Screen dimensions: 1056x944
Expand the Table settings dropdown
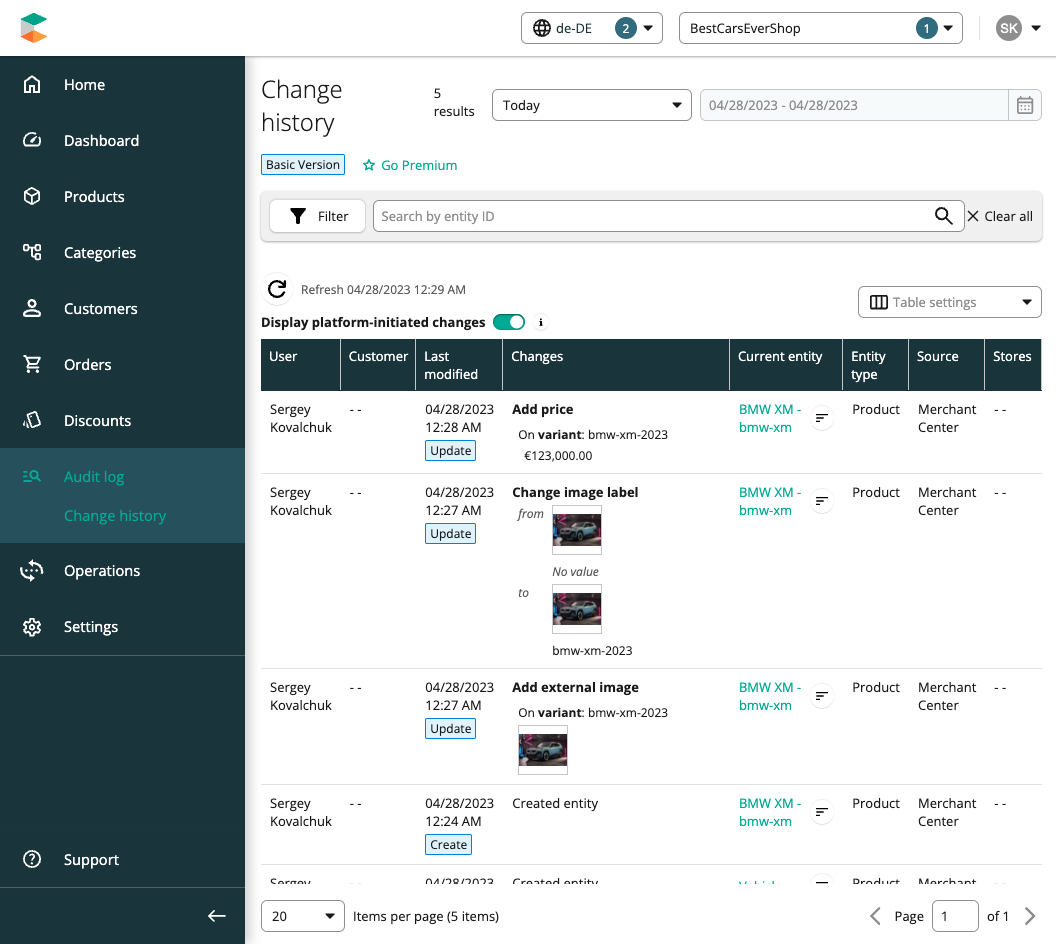[x=949, y=302]
